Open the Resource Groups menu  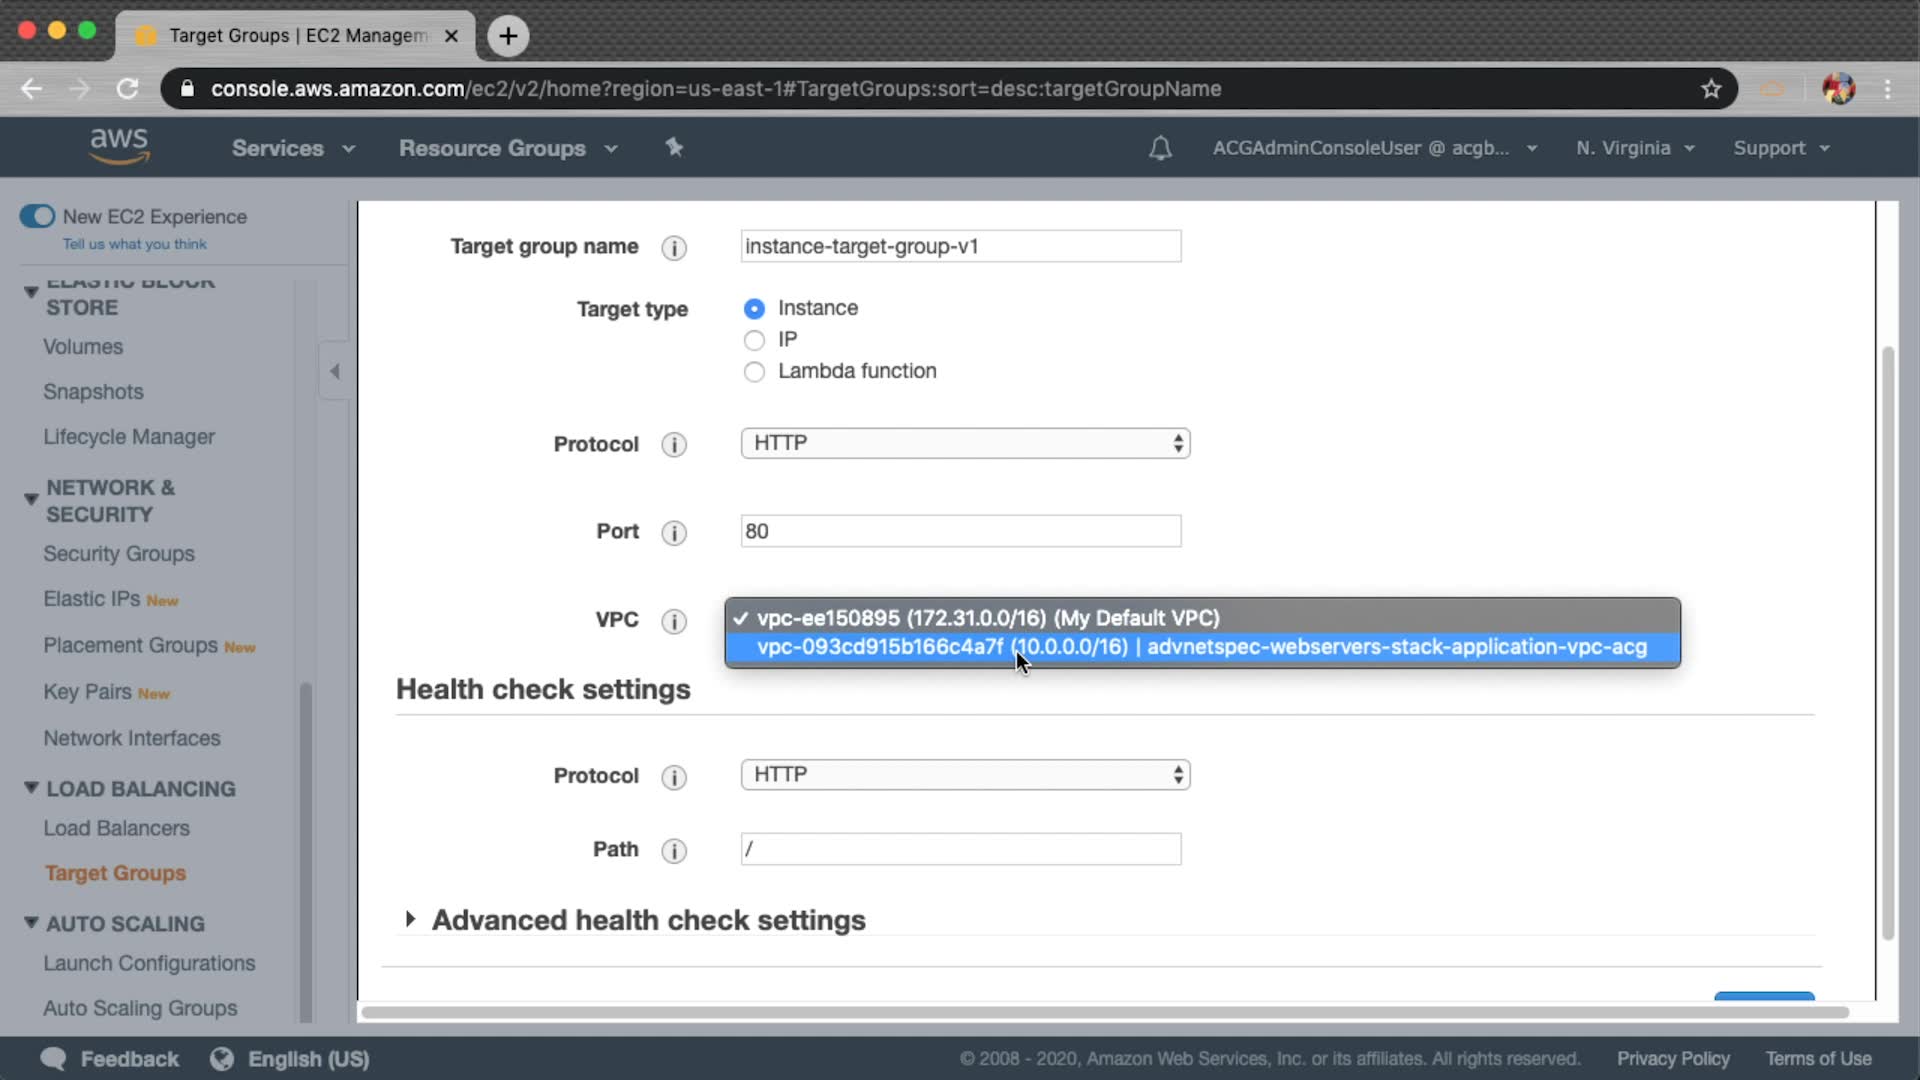click(507, 148)
